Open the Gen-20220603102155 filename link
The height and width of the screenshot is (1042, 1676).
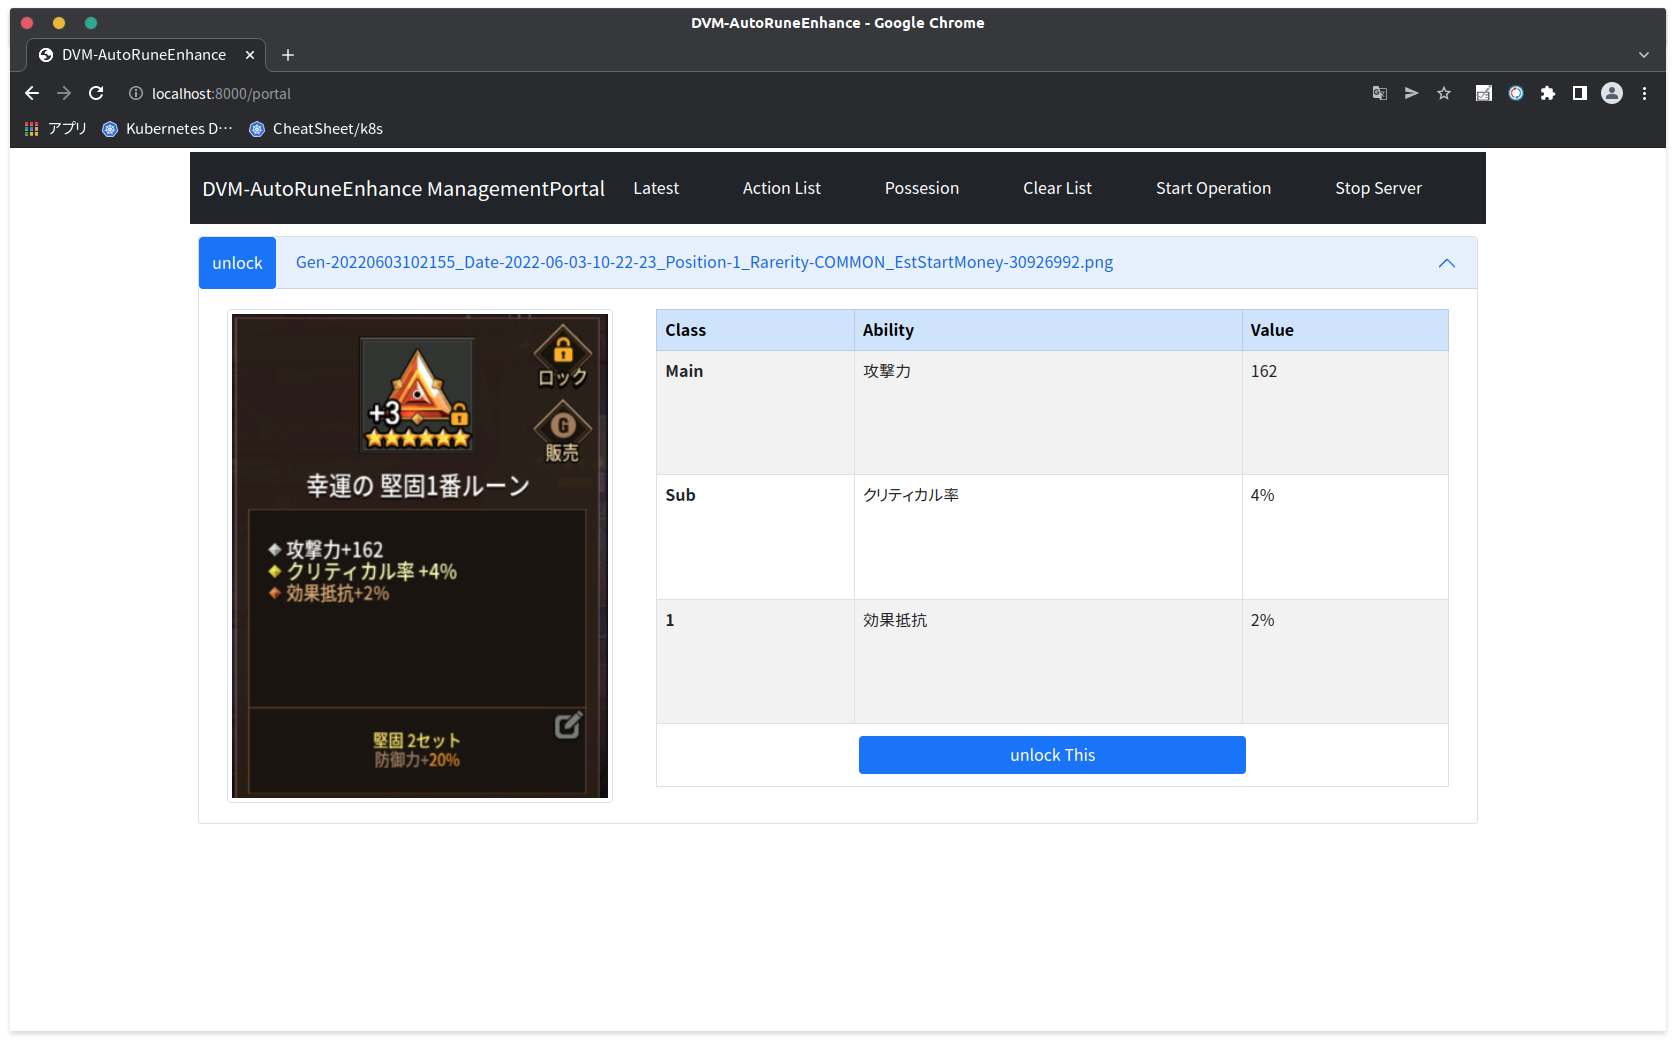[x=704, y=262]
